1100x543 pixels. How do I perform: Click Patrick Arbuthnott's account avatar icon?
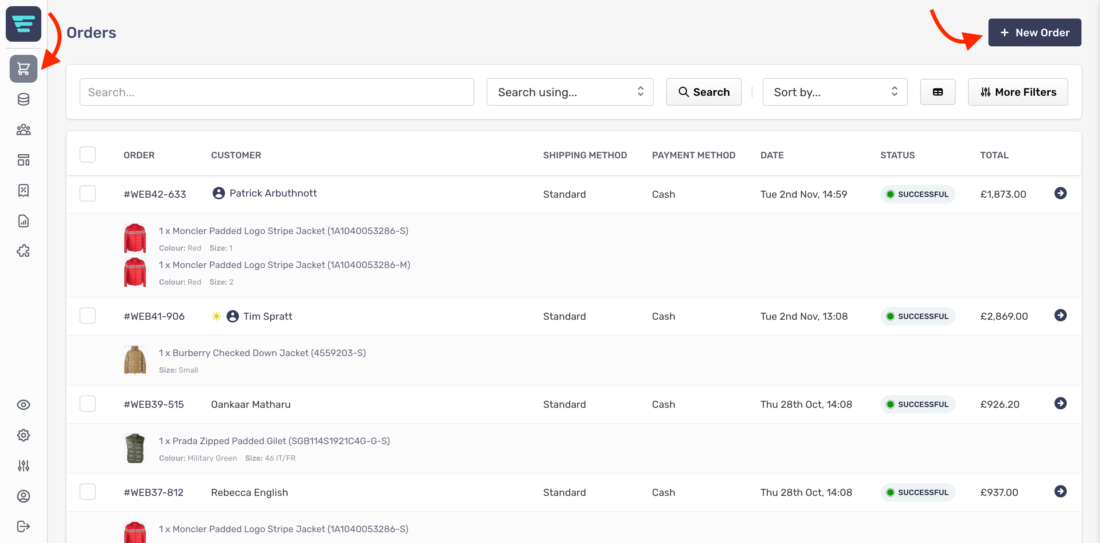click(218, 193)
